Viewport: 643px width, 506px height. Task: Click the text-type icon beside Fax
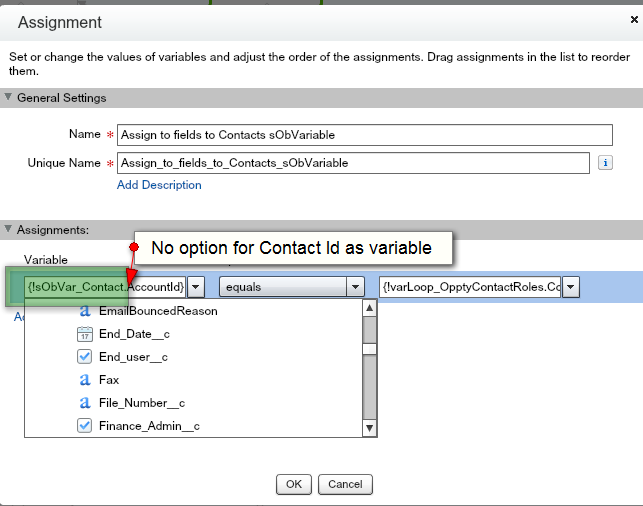[85, 380]
